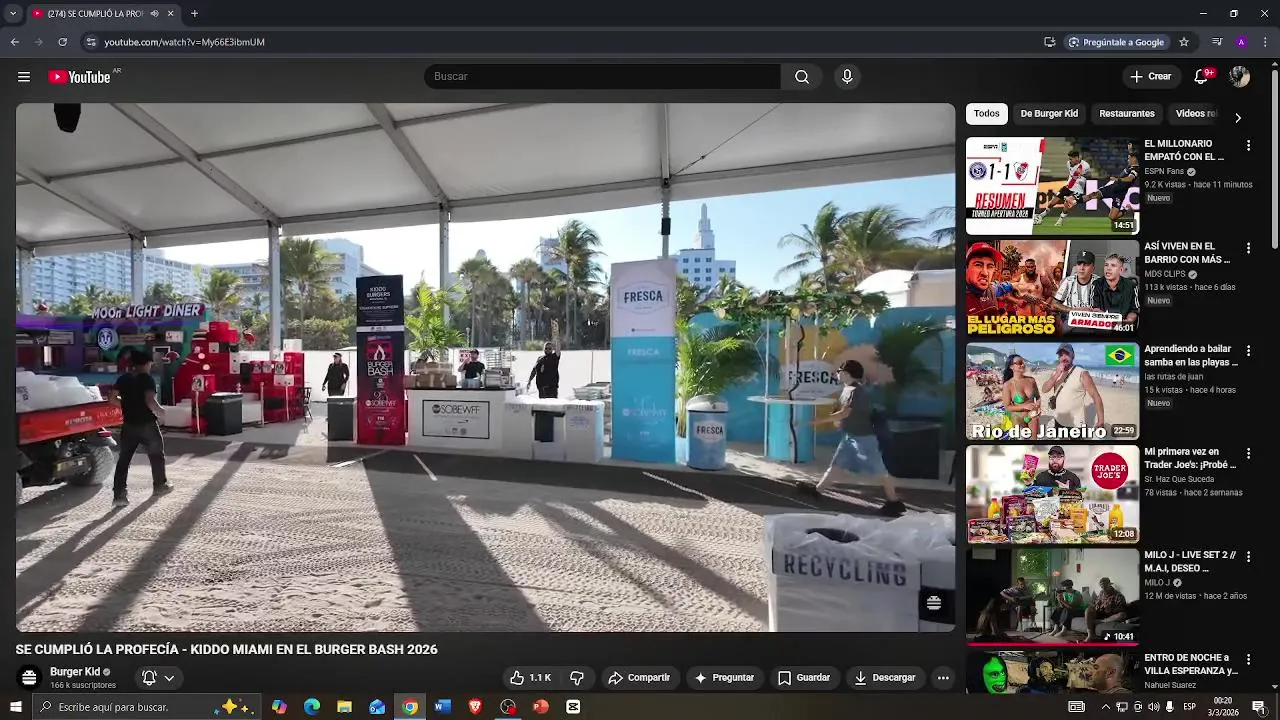Click the page vertical scrollbar
Viewport: 1280px width, 720px height.
pos(1274,160)
